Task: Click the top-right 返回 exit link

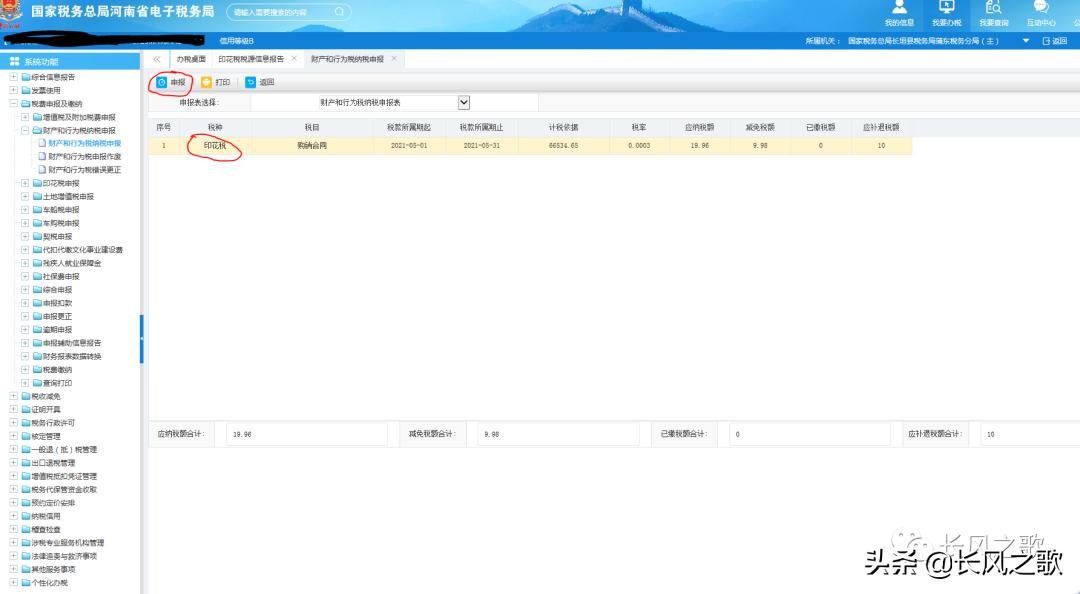Action: [x=1055, y=41]
